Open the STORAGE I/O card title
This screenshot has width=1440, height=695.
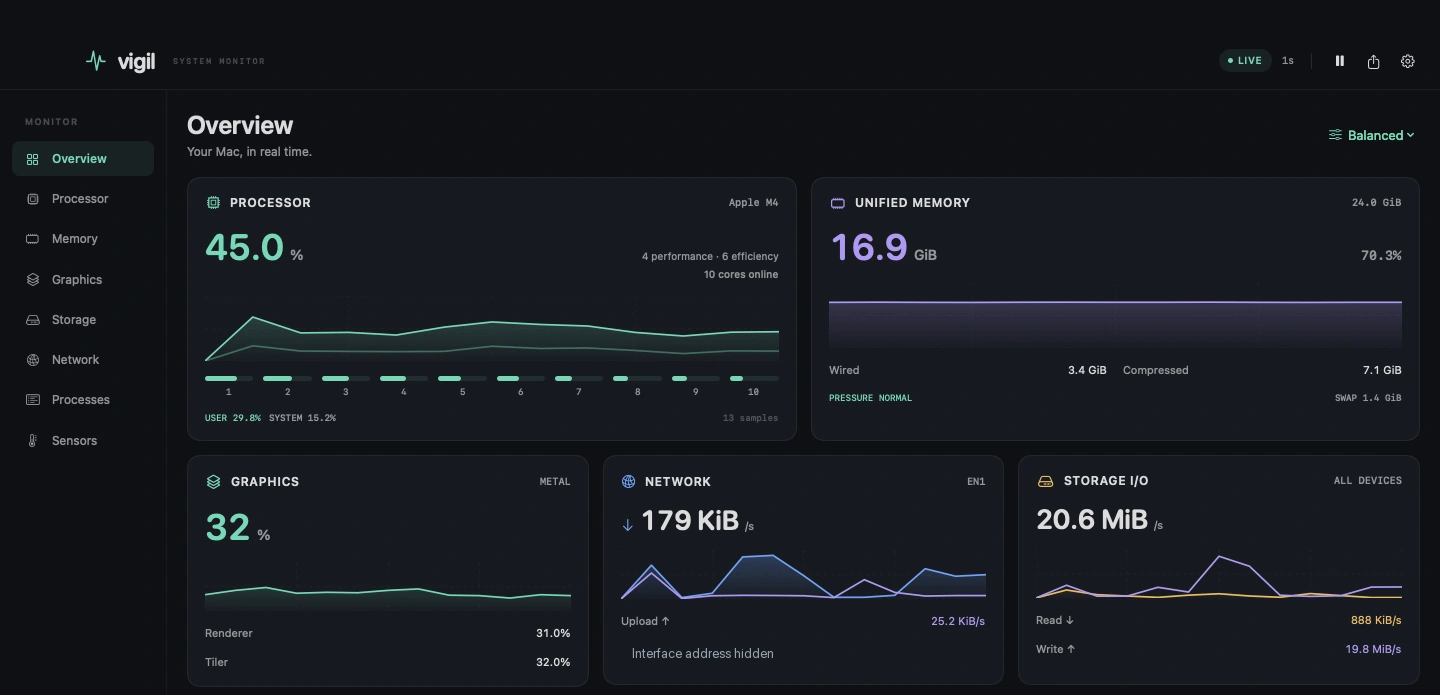(x=1106, y=482)
